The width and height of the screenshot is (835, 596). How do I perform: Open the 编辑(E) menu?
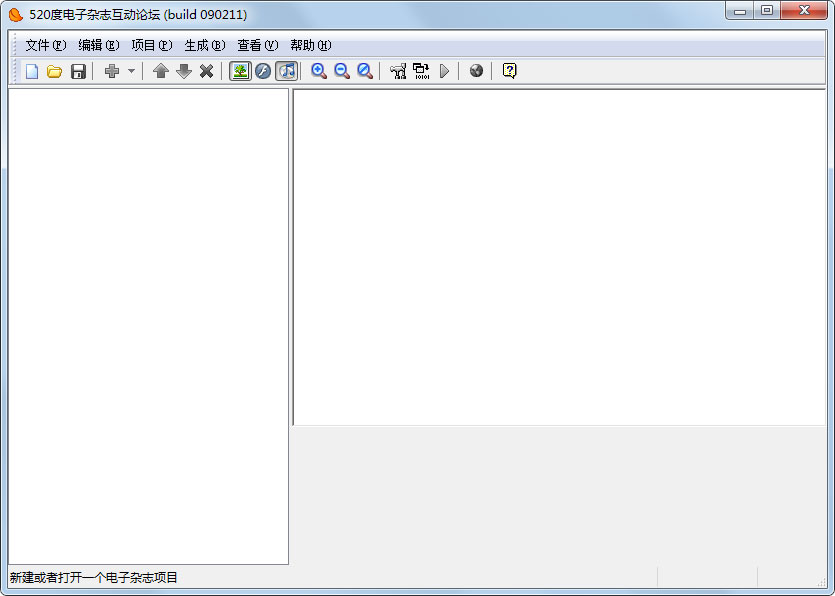point(99,45)
